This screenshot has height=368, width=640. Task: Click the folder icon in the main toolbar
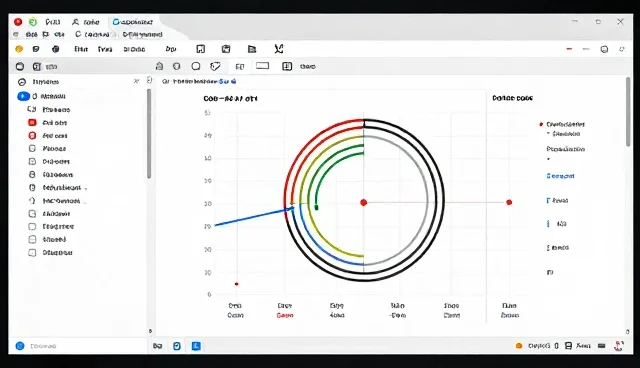(x=252, y=49)
